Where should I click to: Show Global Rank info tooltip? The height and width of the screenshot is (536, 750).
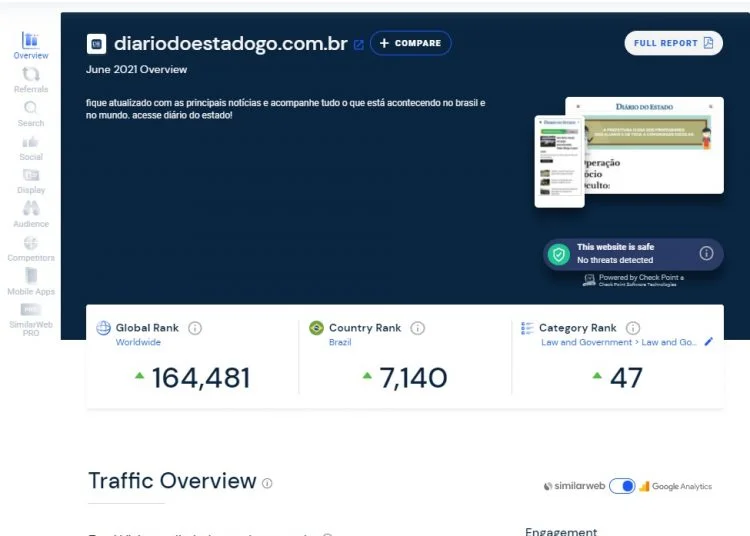pos(195,328)
